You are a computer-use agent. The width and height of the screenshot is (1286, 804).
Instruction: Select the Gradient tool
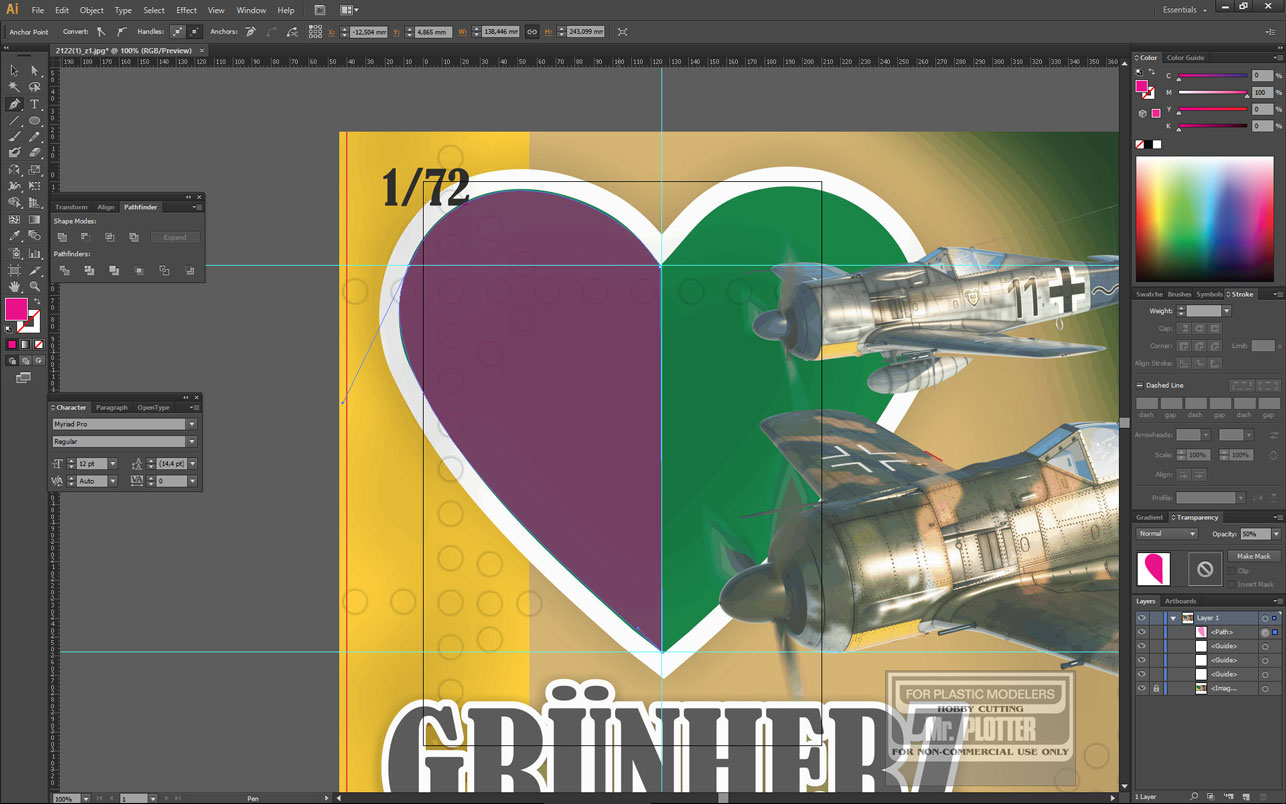click(x=34, y=219)
